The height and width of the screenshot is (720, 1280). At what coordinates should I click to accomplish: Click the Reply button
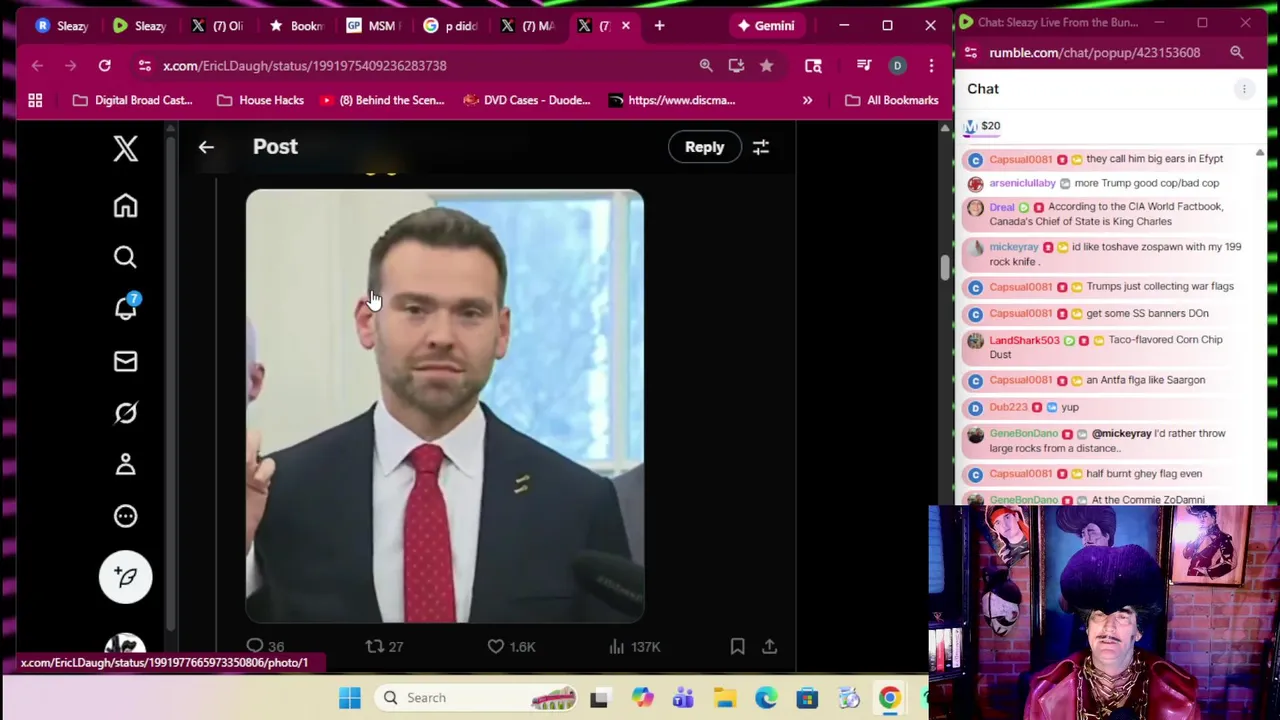(x=705, y=147)
